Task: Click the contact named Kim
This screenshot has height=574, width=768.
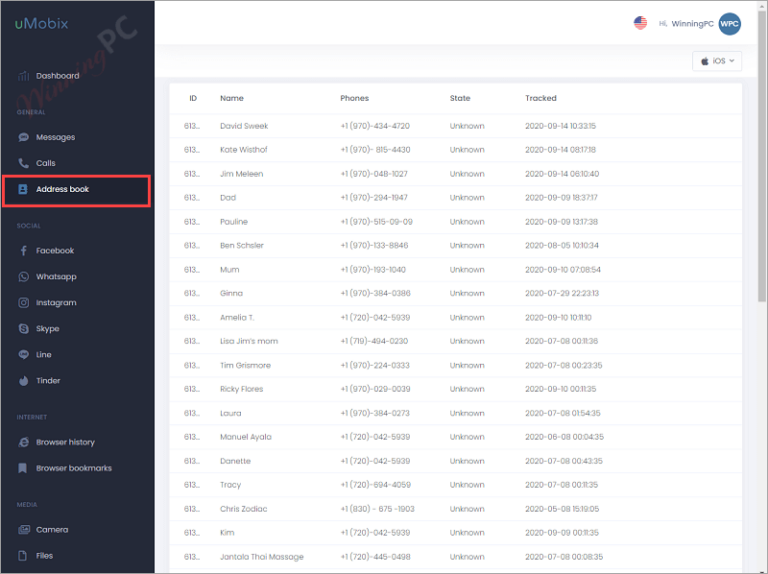Action: coord(227,533)
